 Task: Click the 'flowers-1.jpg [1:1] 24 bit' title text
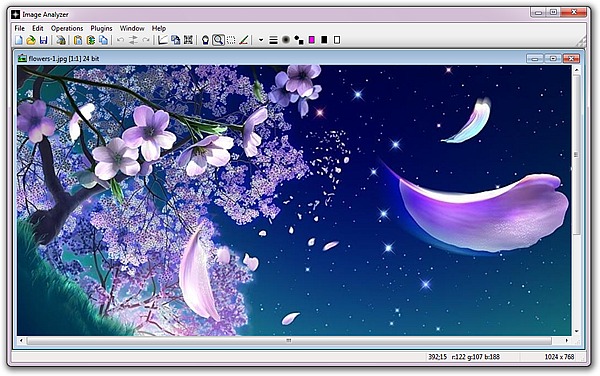pos(64,59)
